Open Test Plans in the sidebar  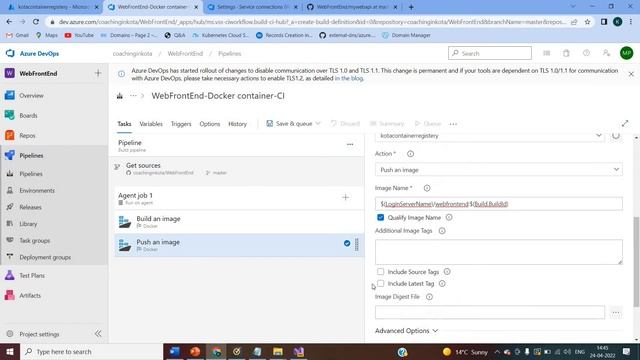32,276
